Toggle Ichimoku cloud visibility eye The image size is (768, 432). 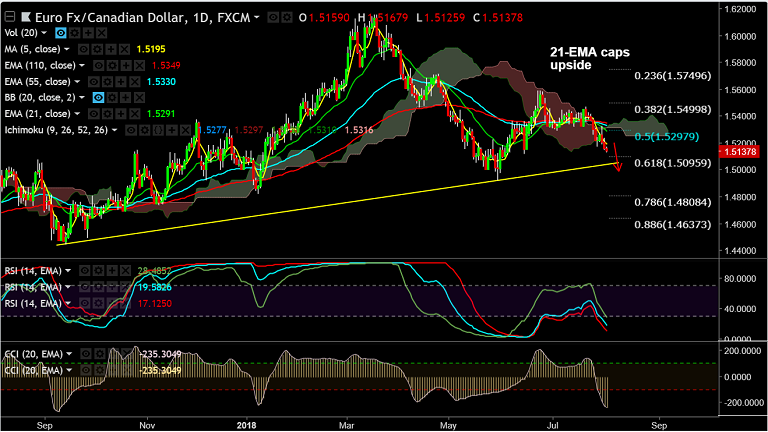coord(131,130)
